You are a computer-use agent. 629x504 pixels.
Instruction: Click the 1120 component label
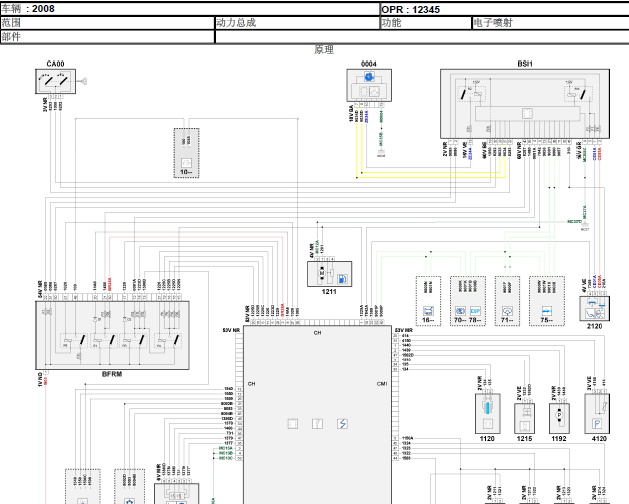coord(487,439)
